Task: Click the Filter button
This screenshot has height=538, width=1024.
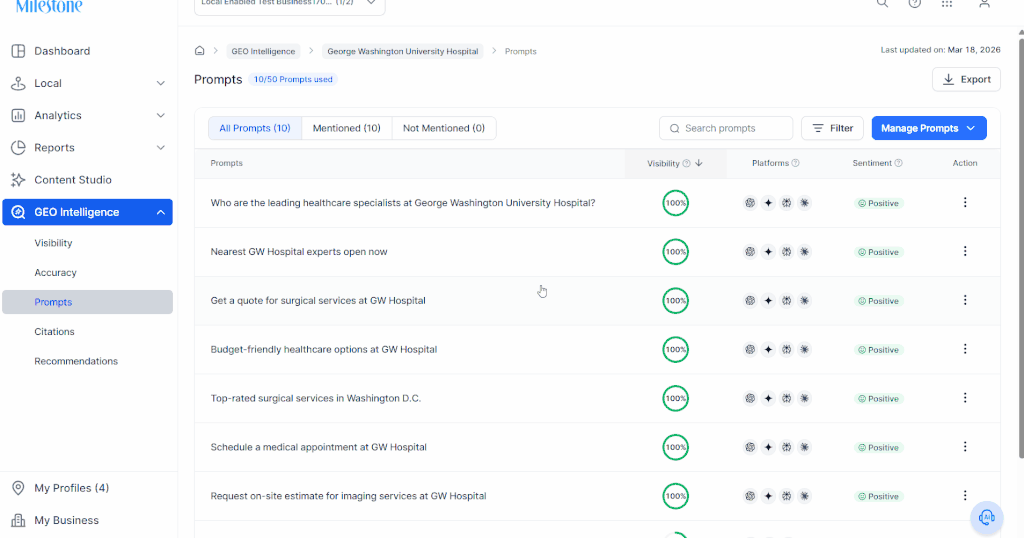Action: (x=832, y=128)
